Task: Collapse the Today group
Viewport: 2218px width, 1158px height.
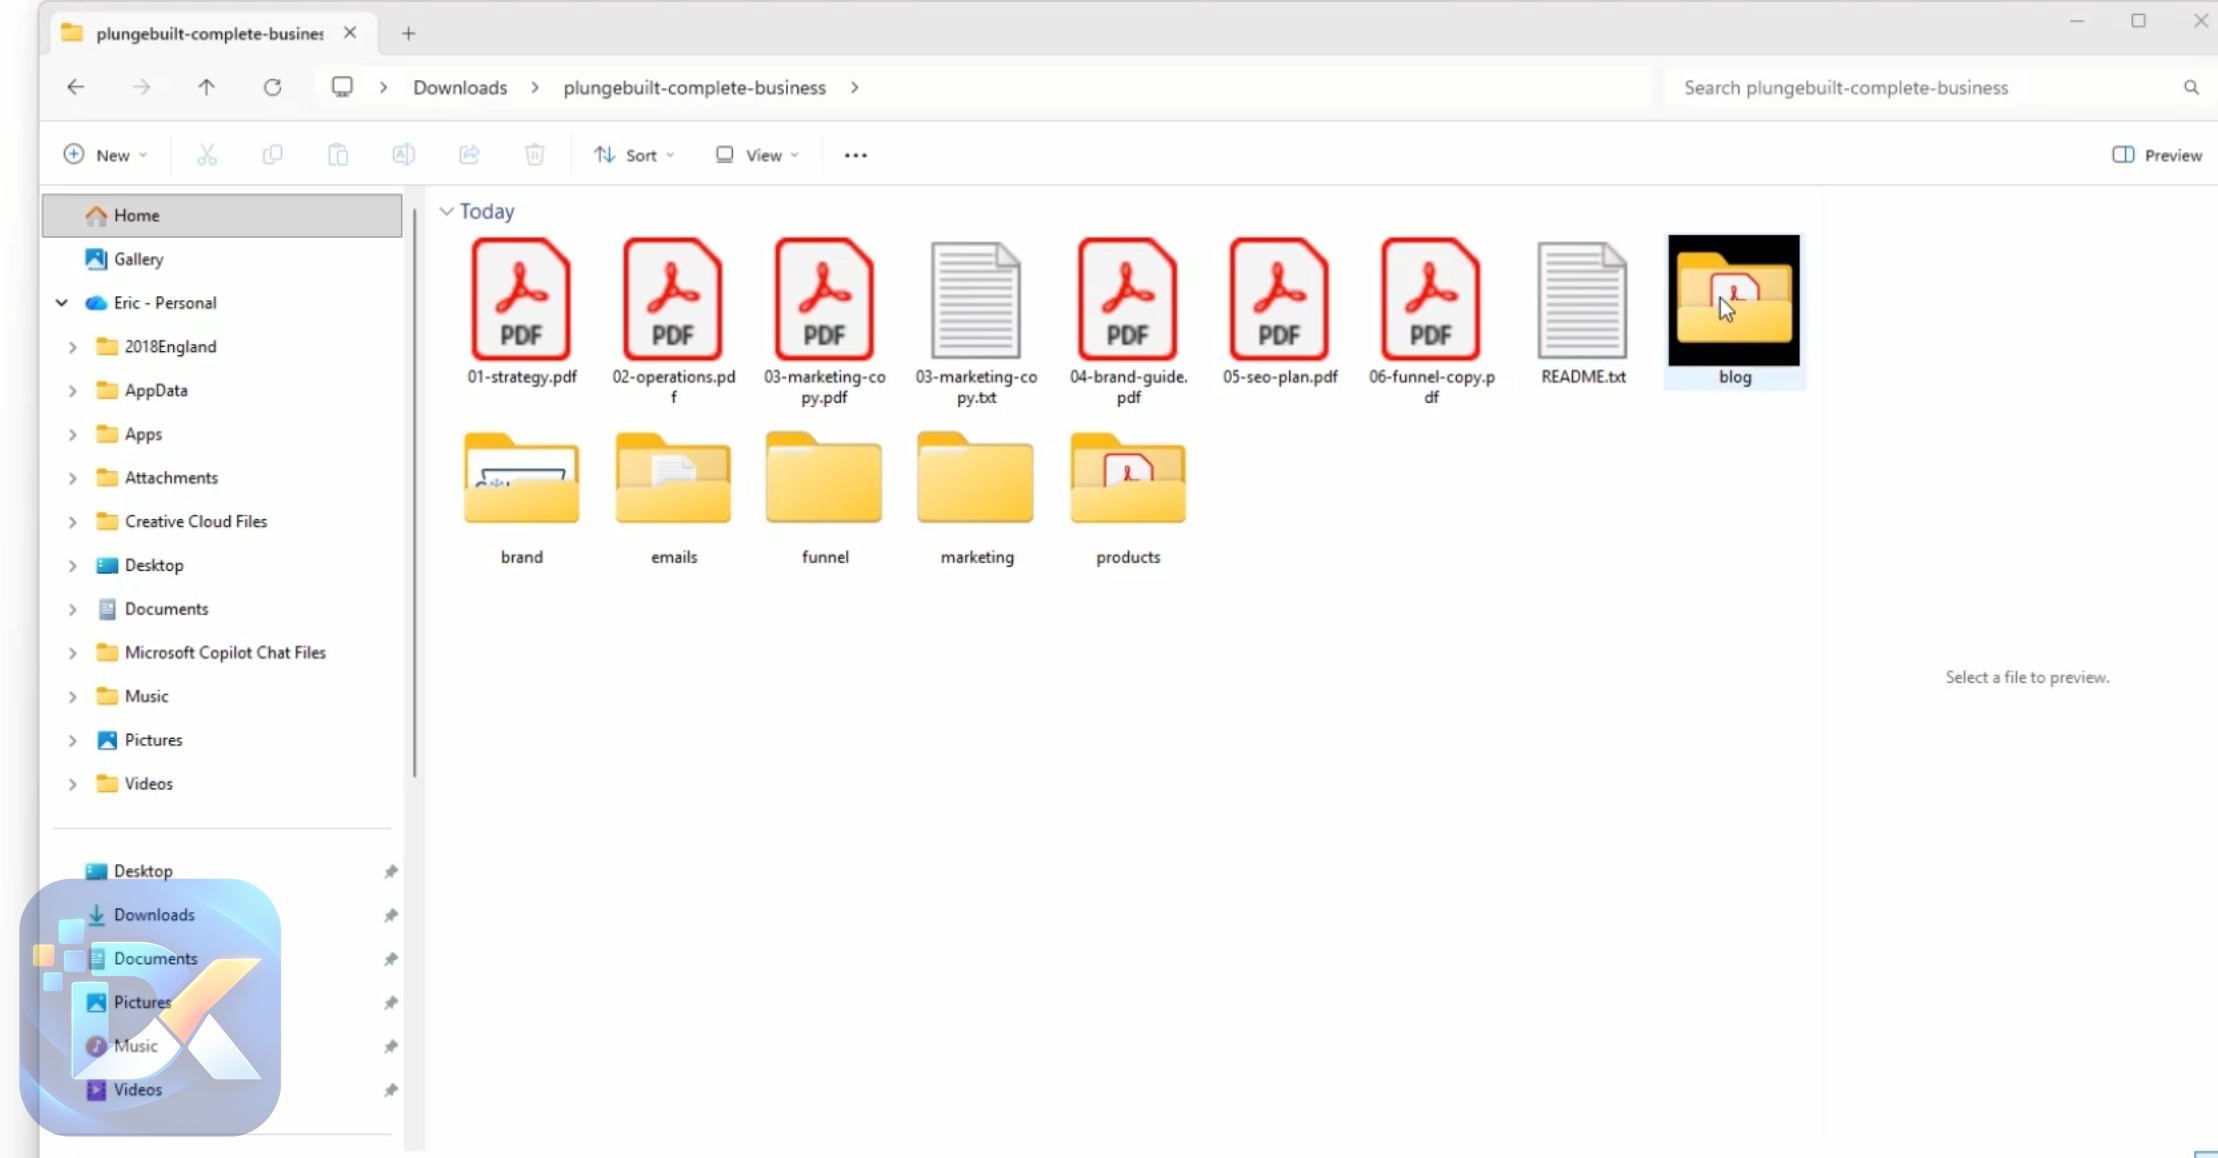Action: [x=446, y=211]
